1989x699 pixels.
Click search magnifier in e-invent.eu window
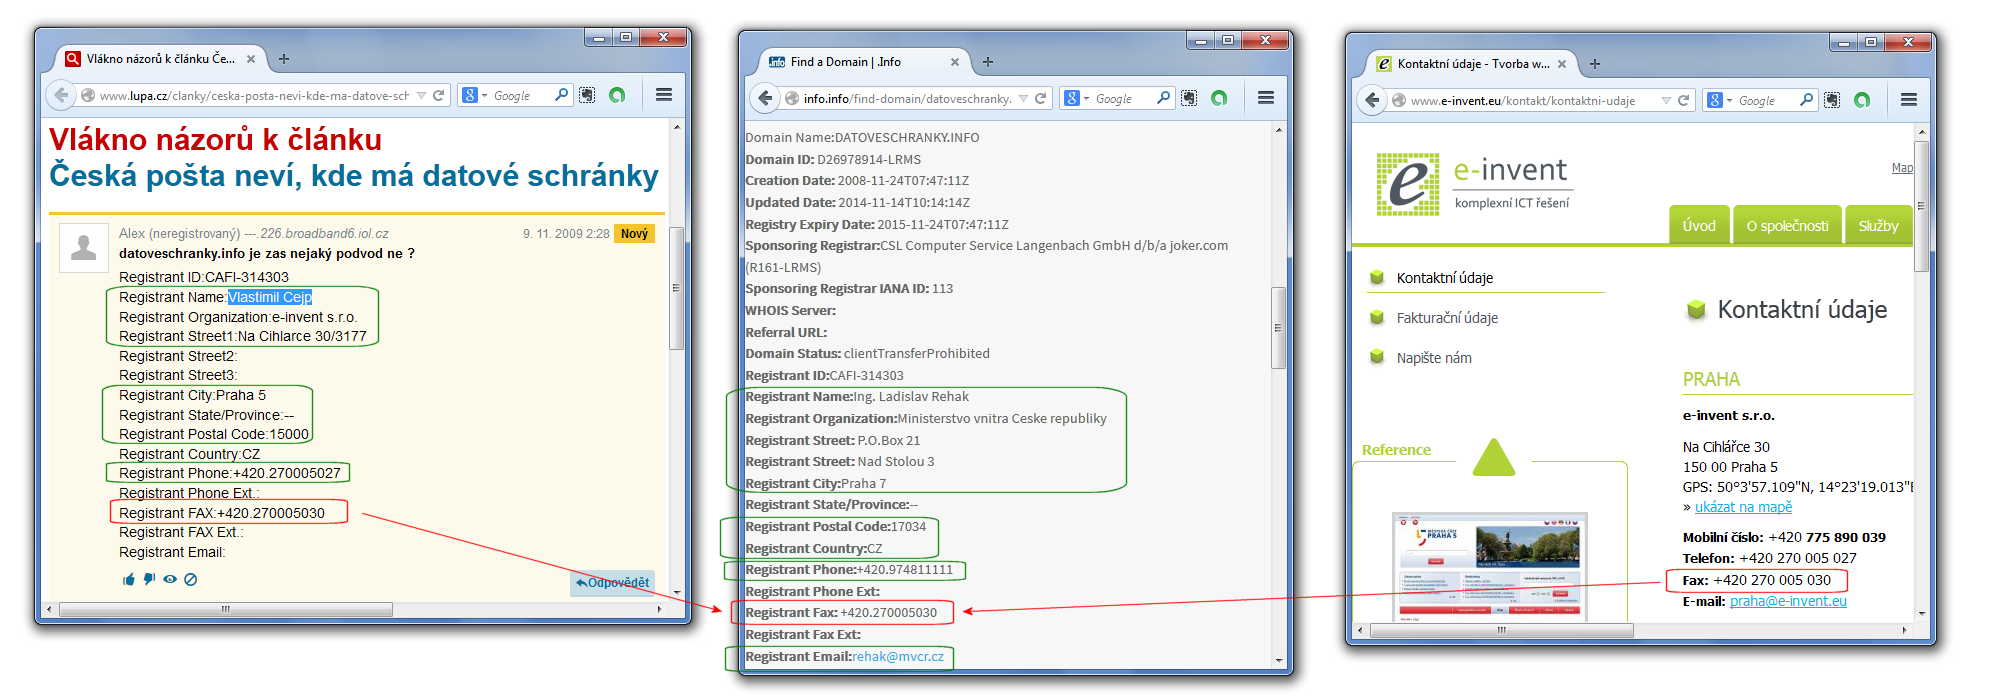coord(1806,100)
